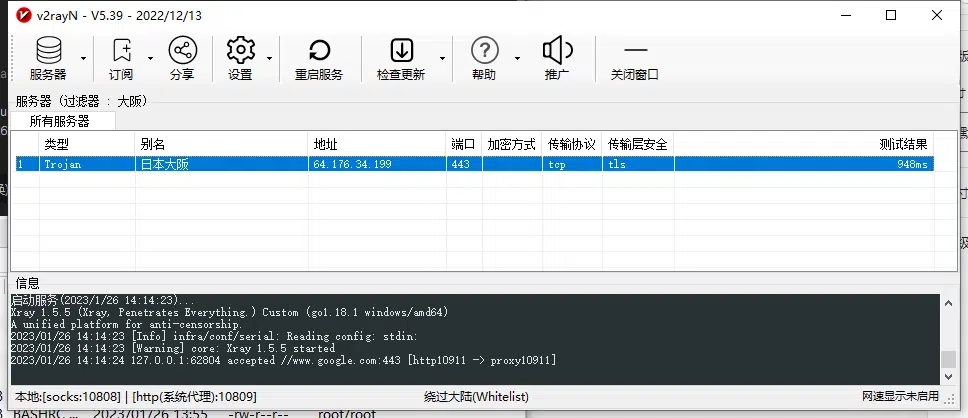Click the 分享 share icon

(x=182, y=51)
